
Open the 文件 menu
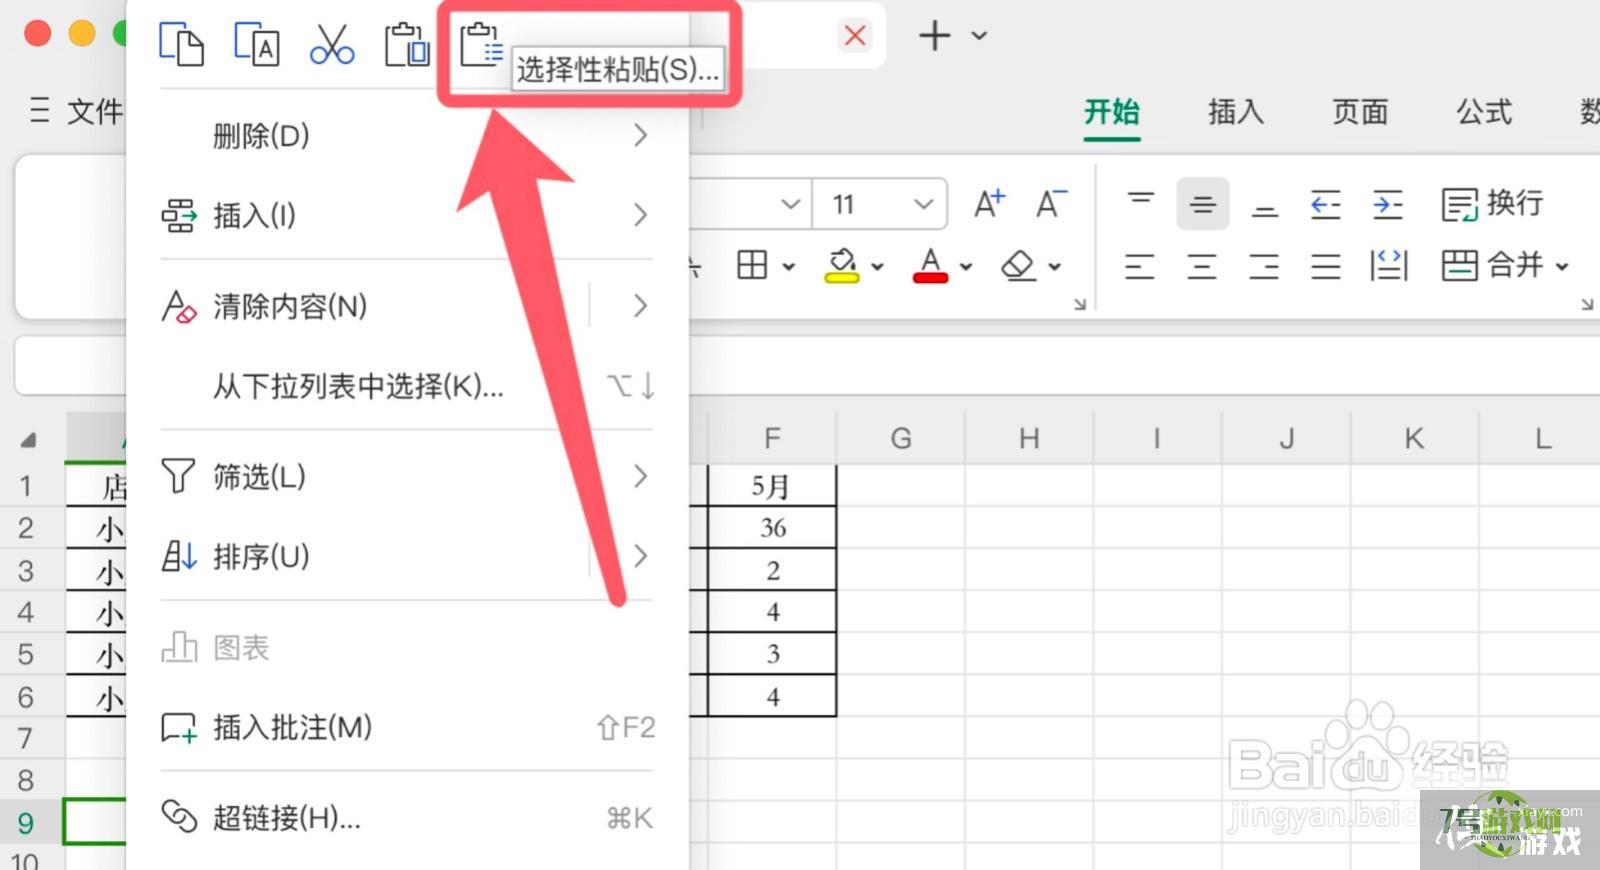tap(95, 111)
